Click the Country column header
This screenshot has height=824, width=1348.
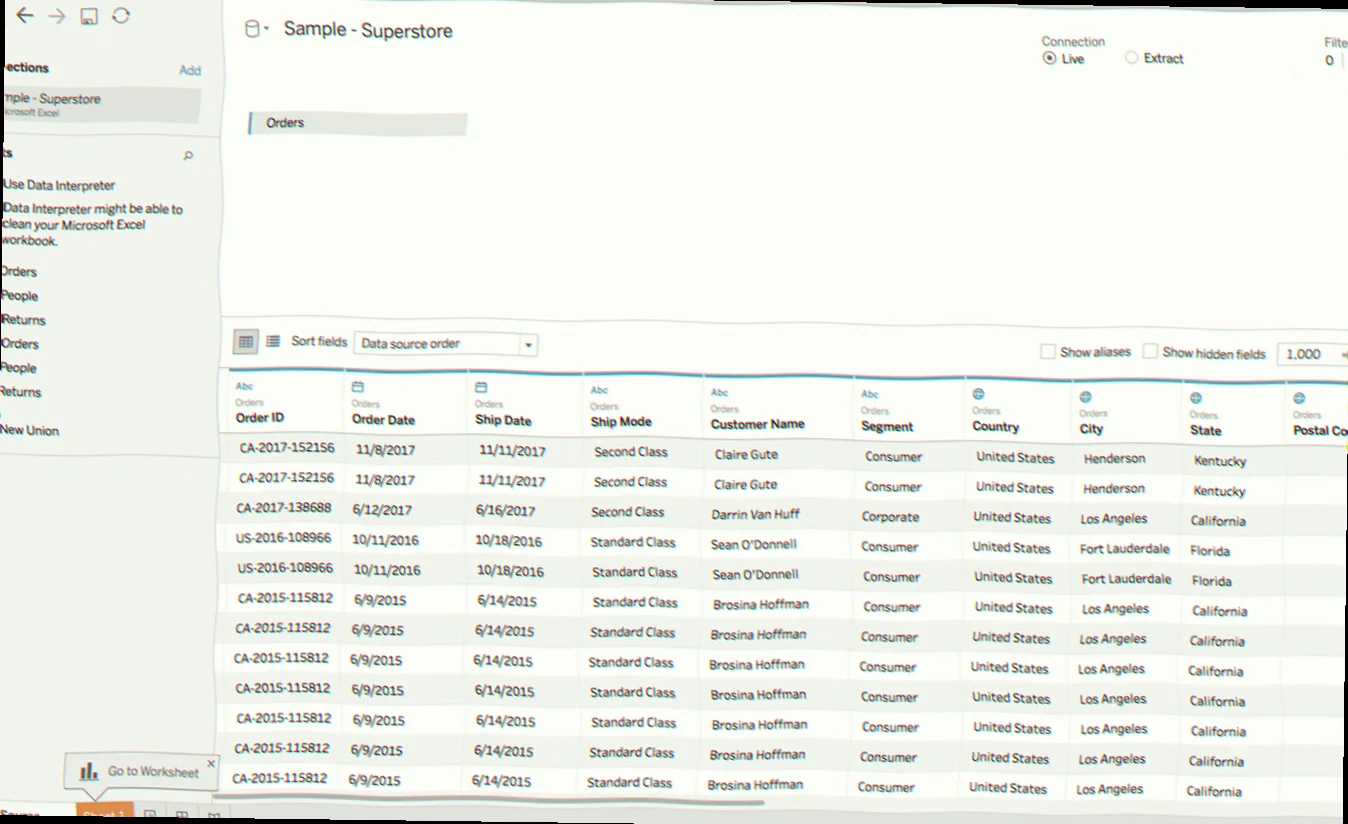[995, 426]
